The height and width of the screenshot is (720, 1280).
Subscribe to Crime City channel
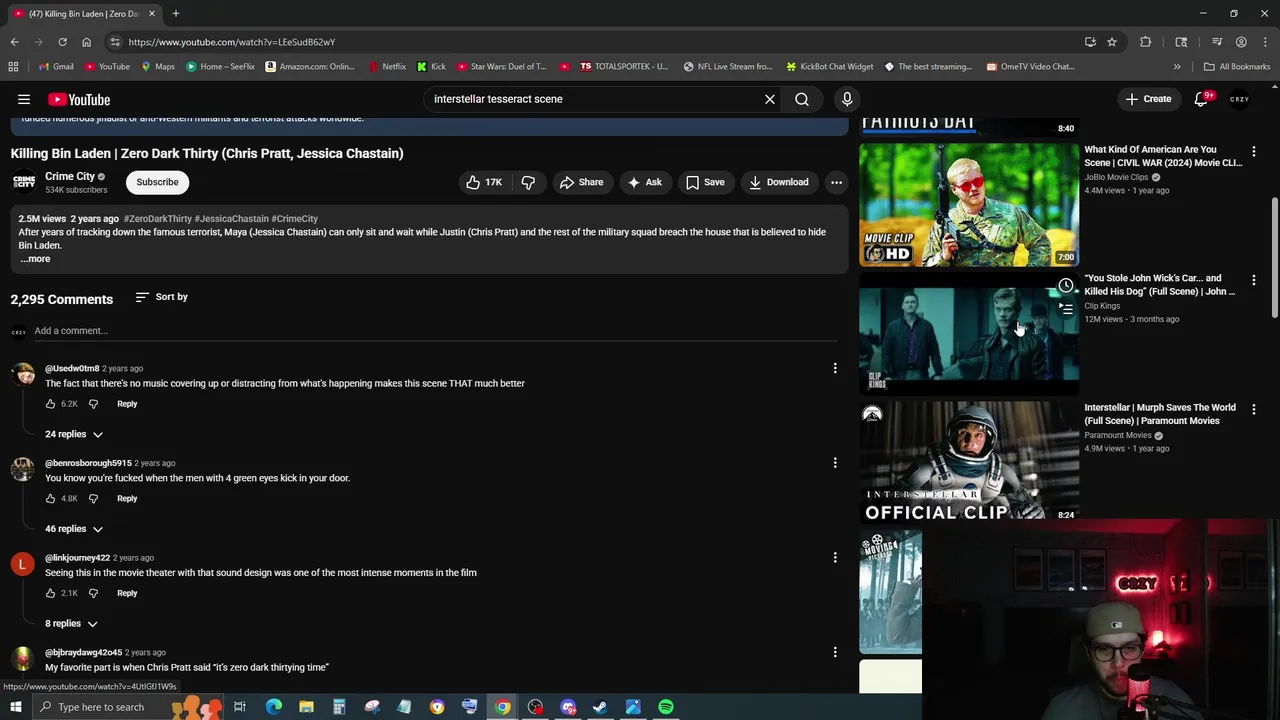coord(157,182)
